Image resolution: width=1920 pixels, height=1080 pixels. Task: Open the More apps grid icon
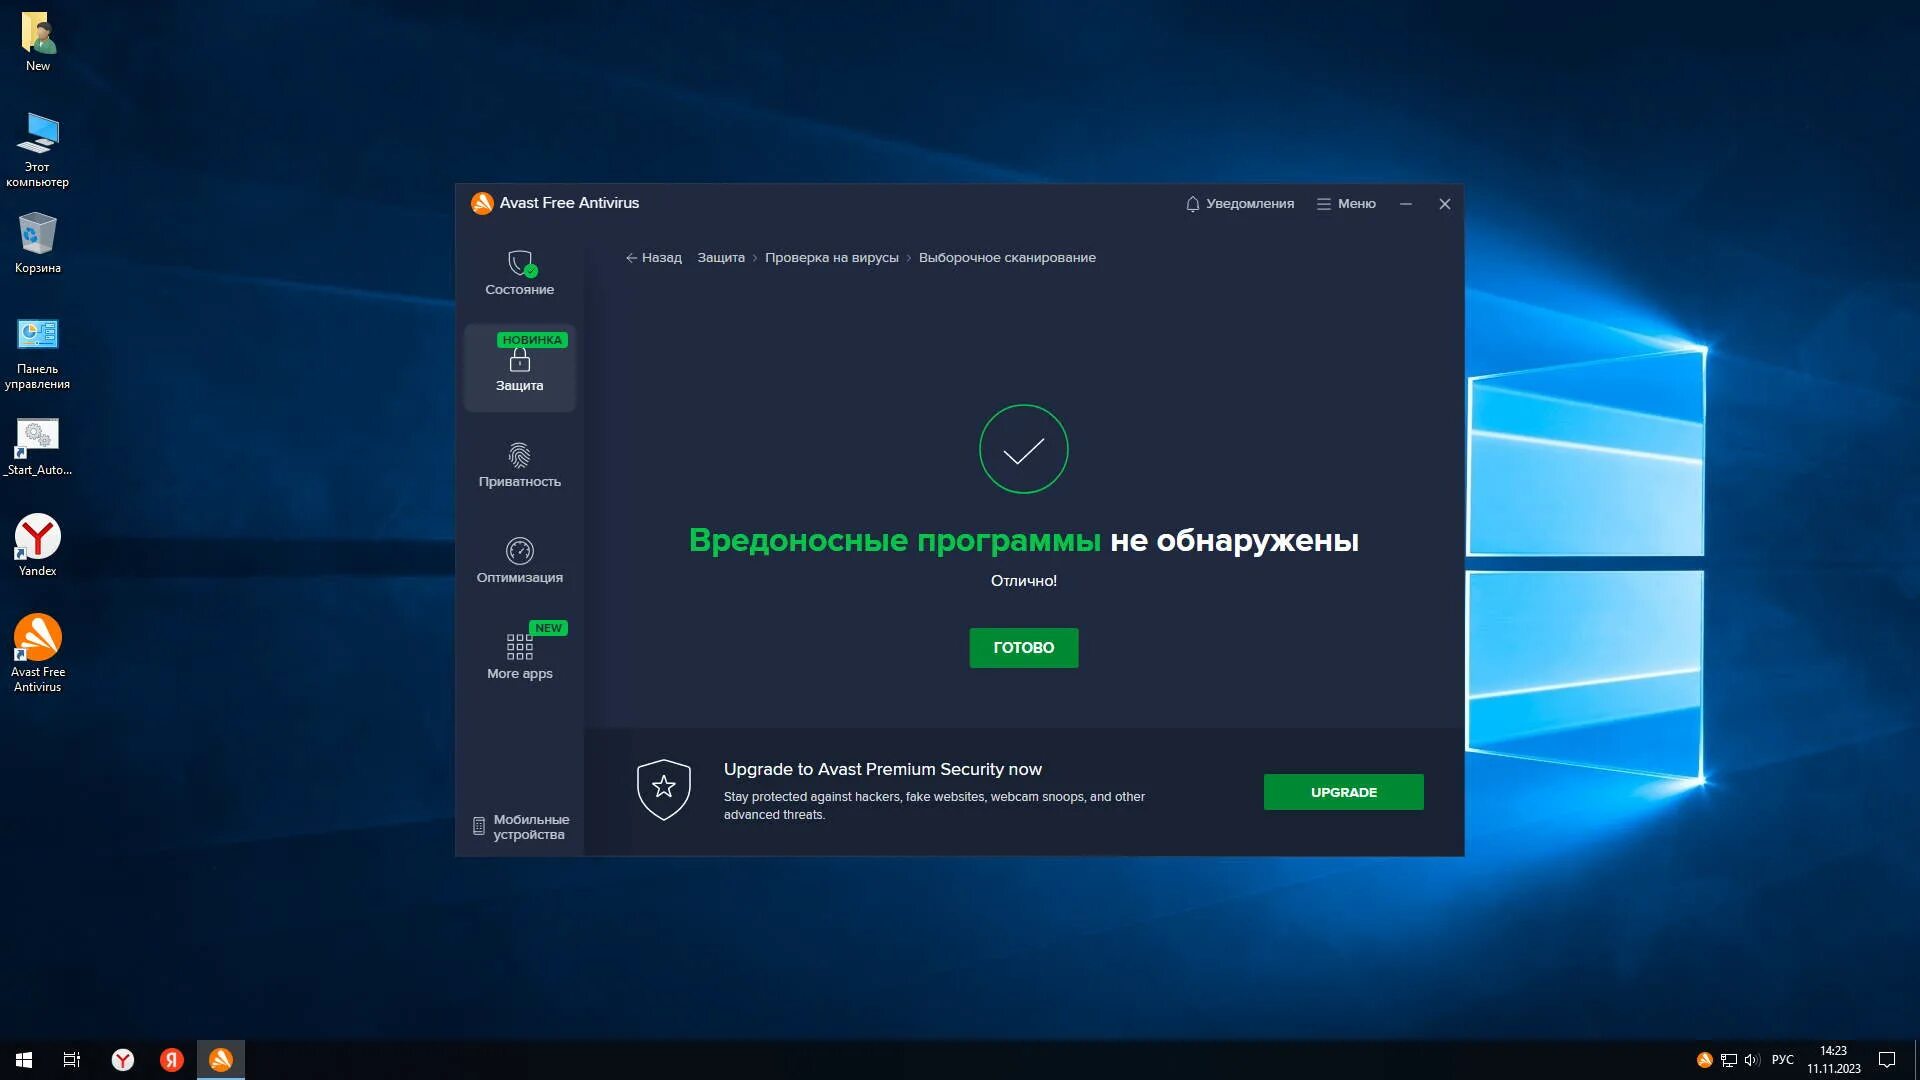[518, 647]
